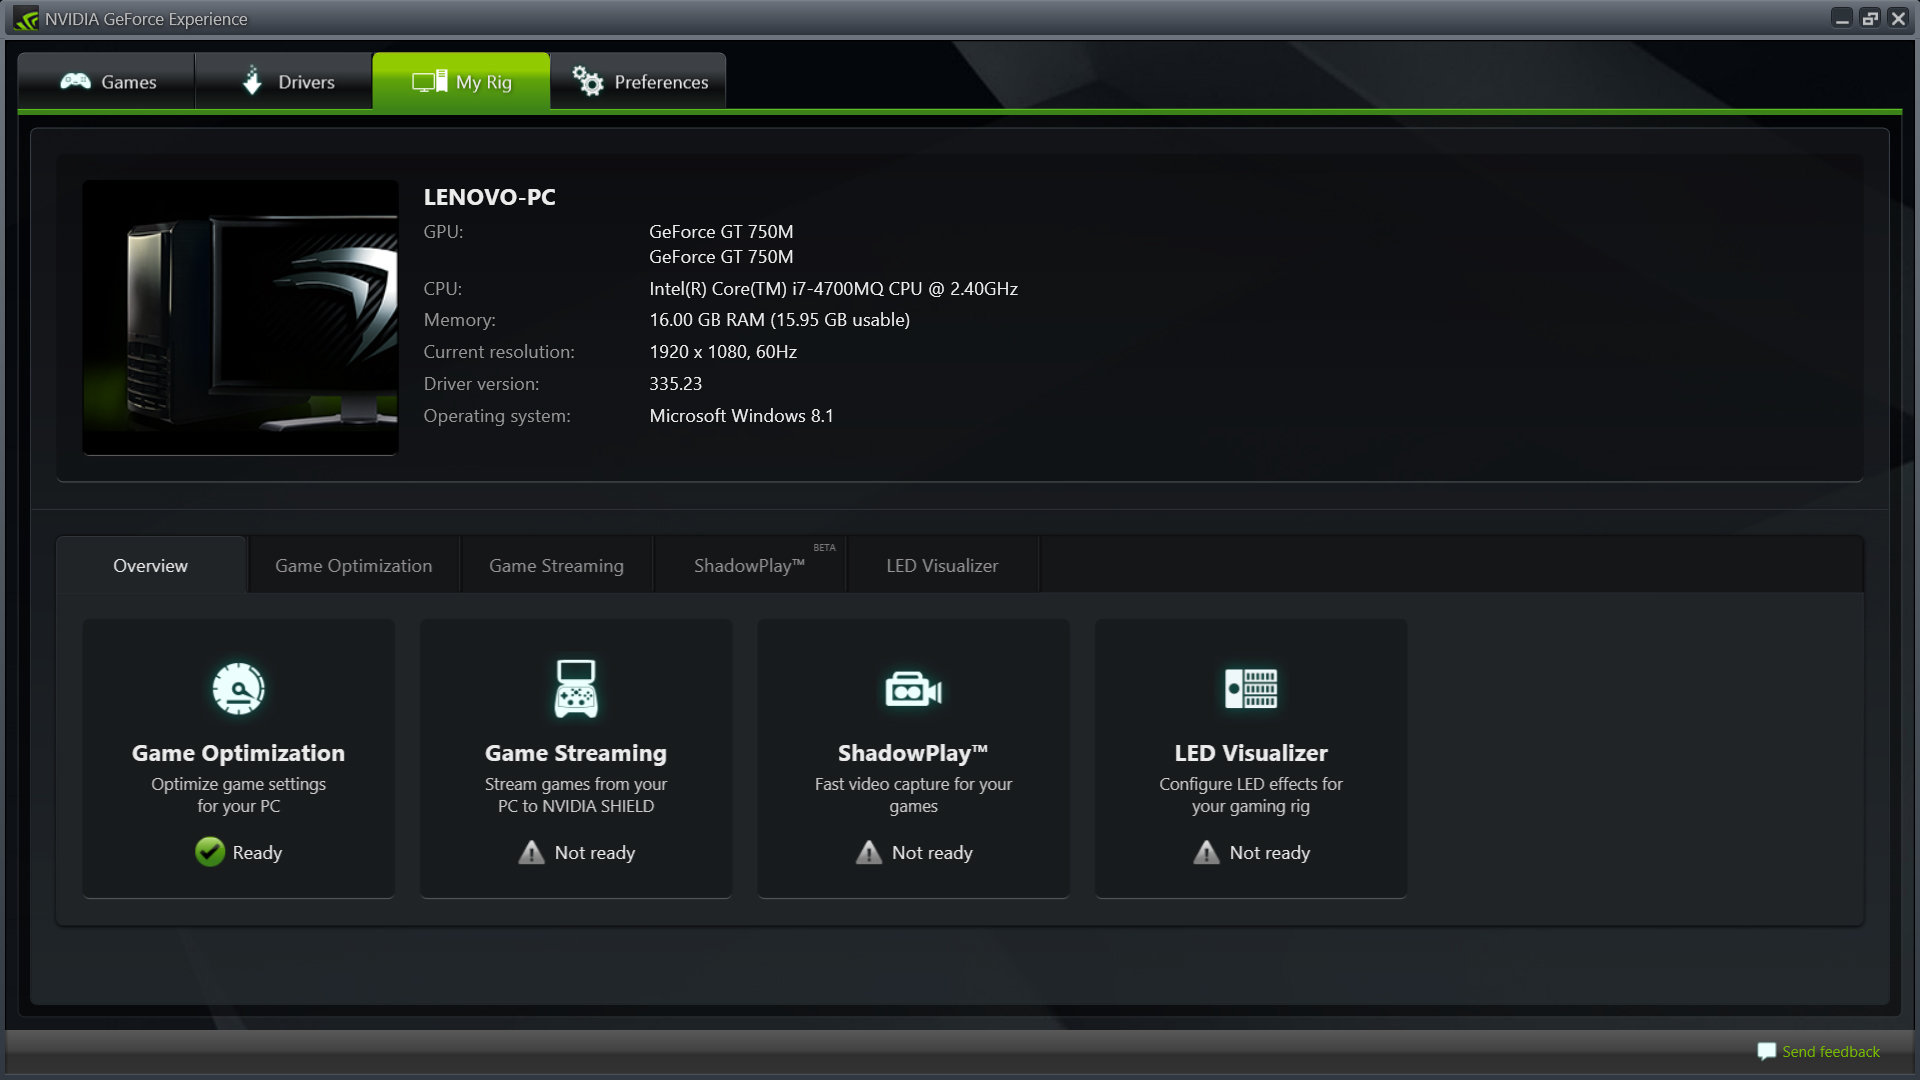
Task: Open the Game Streaming sub-tab
Action: 556,565
